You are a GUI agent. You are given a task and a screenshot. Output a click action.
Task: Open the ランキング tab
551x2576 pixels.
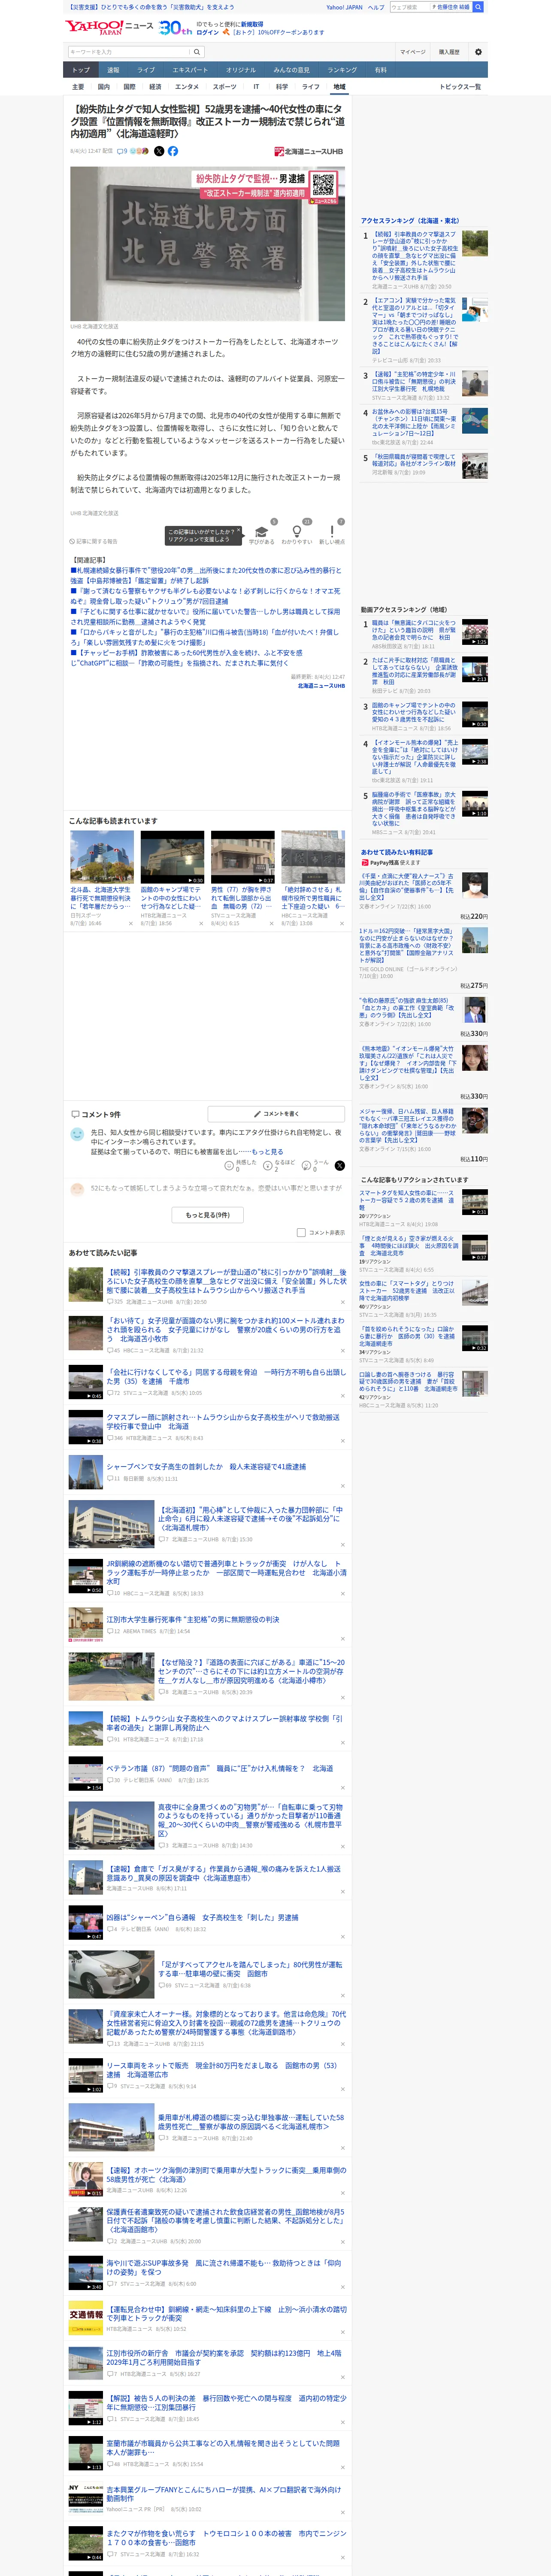point(342,70)
